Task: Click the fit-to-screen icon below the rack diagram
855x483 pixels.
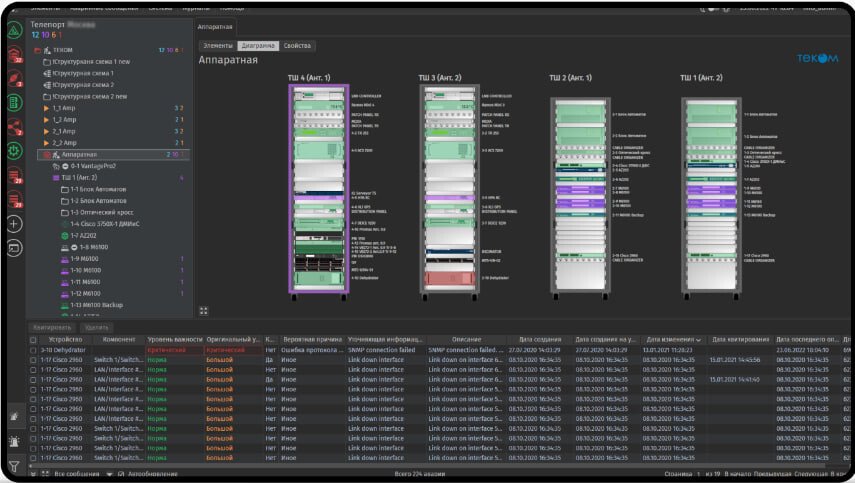Action: 204,311
